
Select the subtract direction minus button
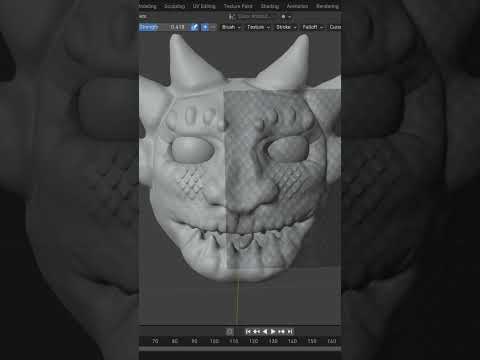(x=213, y=27)
